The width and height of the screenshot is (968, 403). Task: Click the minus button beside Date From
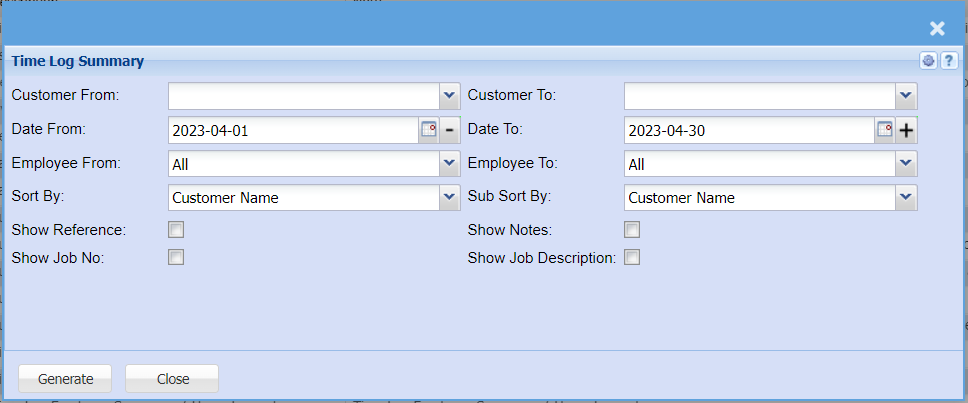pos(450,130)
